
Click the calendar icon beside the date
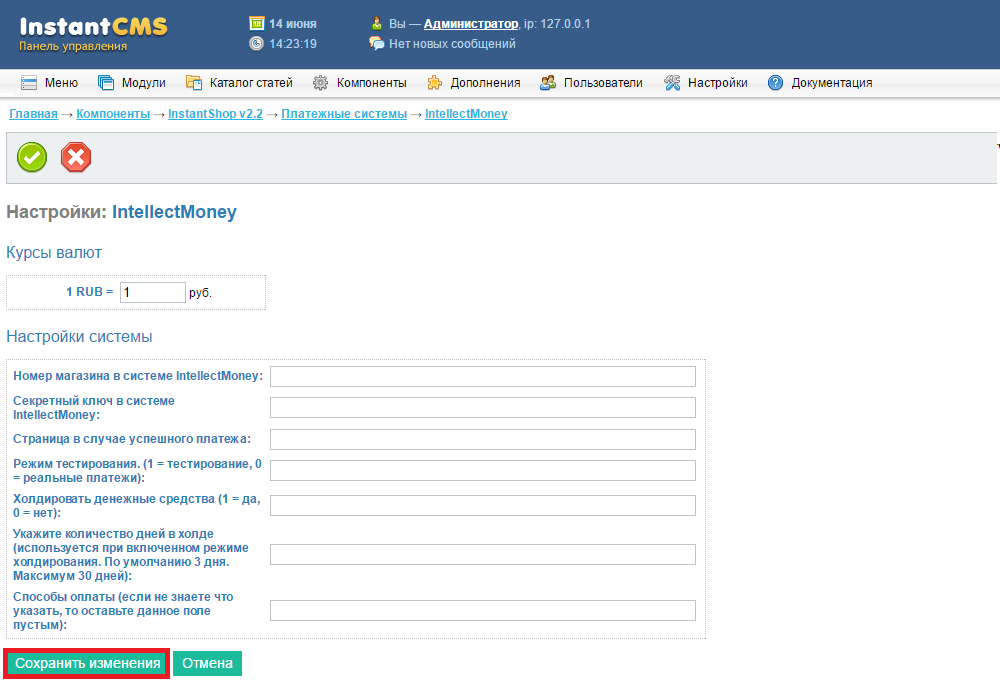(256, 23)
